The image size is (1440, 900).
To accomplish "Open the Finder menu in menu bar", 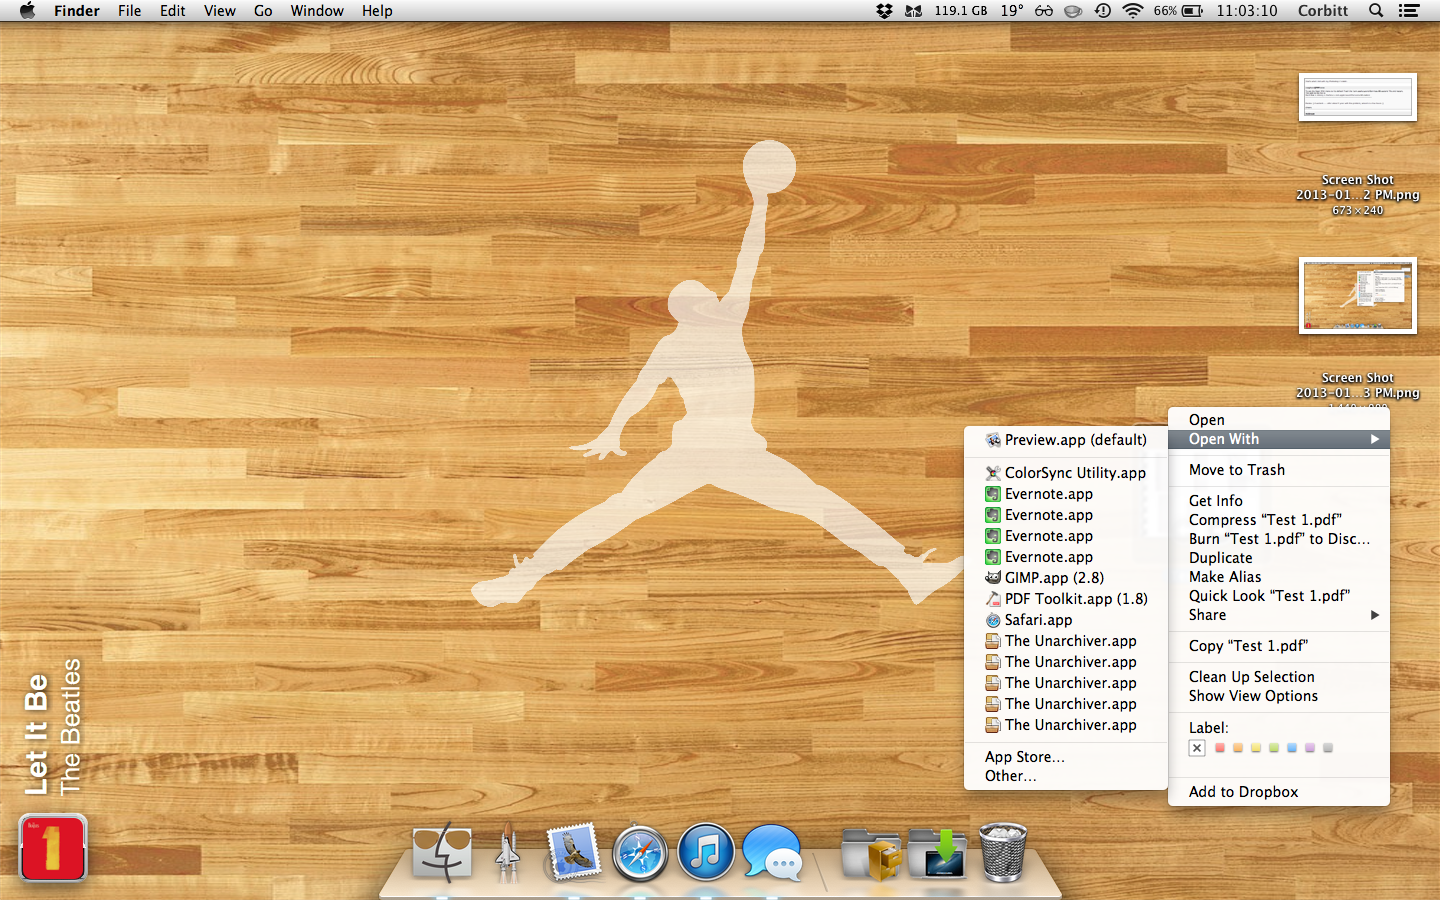I will pyautogui.click(x=77, y=11).
